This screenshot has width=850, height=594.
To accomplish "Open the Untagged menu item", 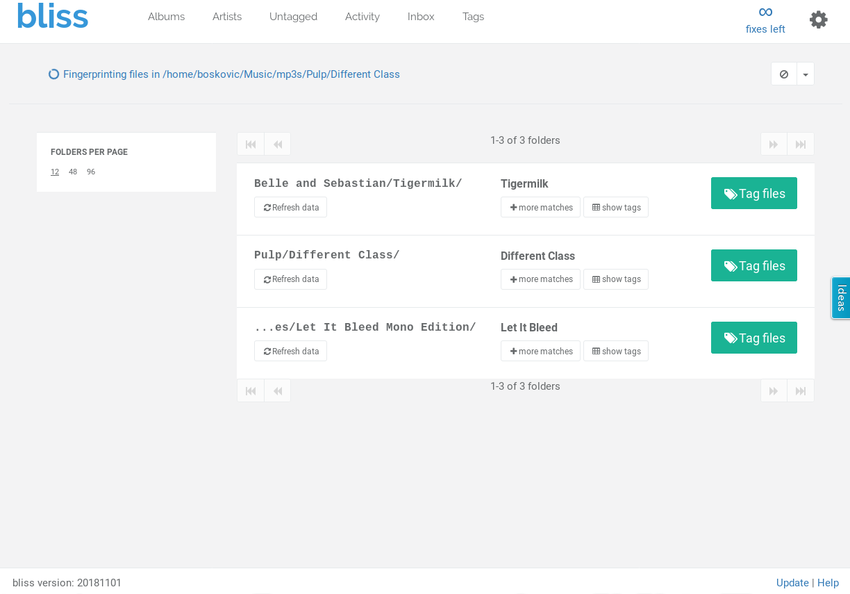I will pos(293,17).
